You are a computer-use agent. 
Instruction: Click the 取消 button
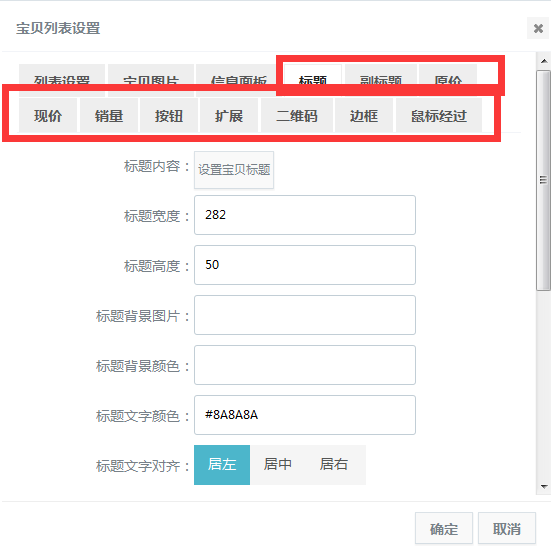click(507, 528)
